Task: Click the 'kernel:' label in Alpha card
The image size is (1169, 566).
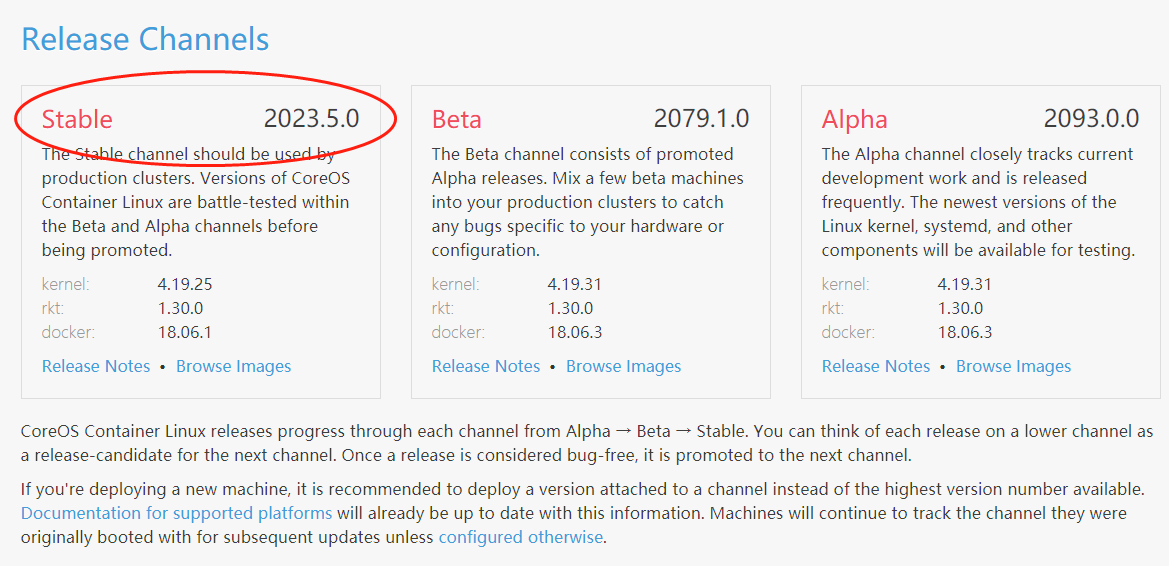Action: click(x=845, y=284)
